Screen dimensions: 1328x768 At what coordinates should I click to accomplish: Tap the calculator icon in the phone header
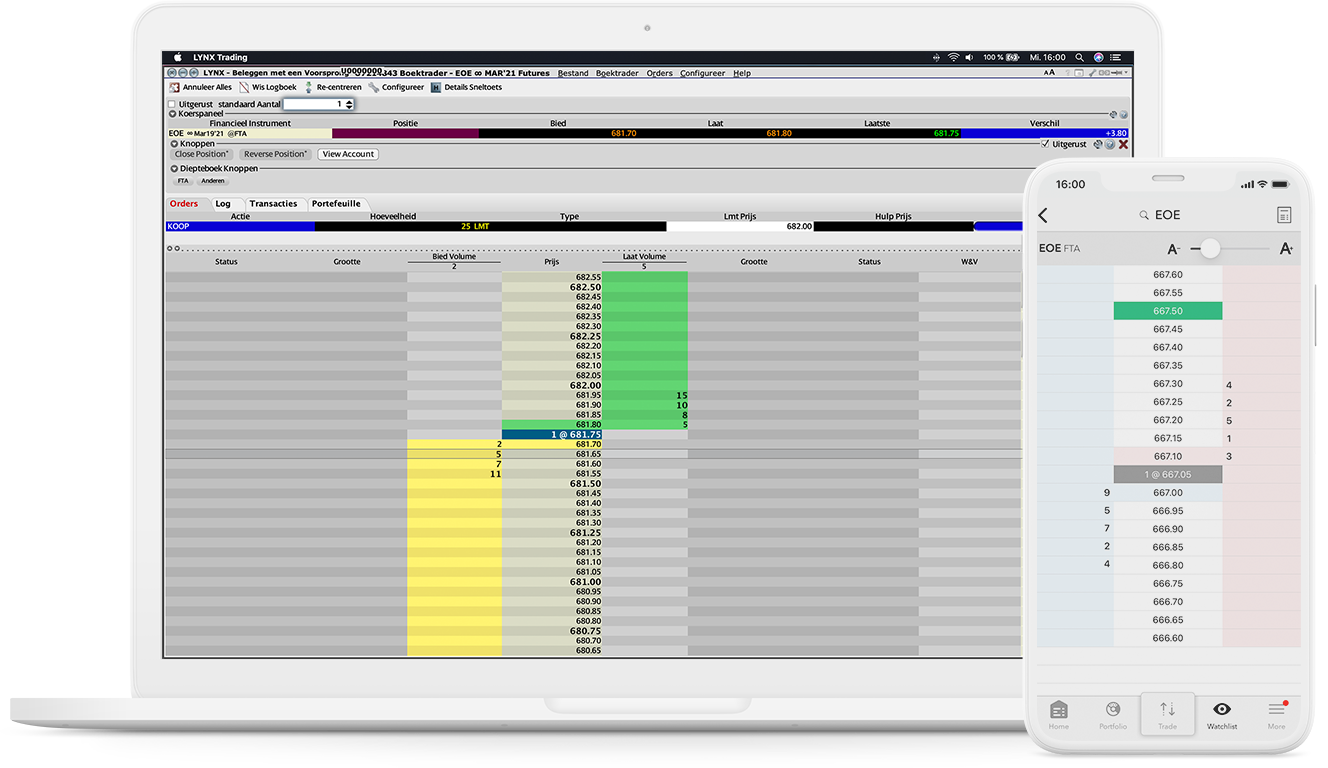[x=1284, y=215]
